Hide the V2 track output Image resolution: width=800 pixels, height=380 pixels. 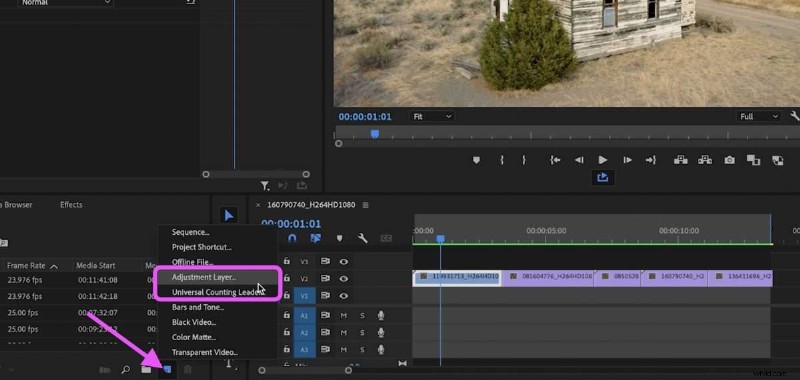[344, 278]
